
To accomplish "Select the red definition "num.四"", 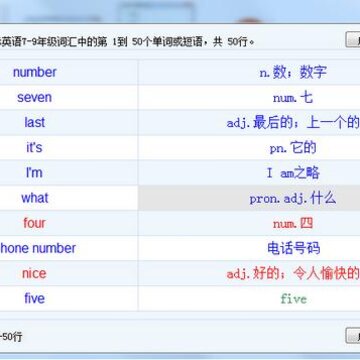I will pos(293,223).
